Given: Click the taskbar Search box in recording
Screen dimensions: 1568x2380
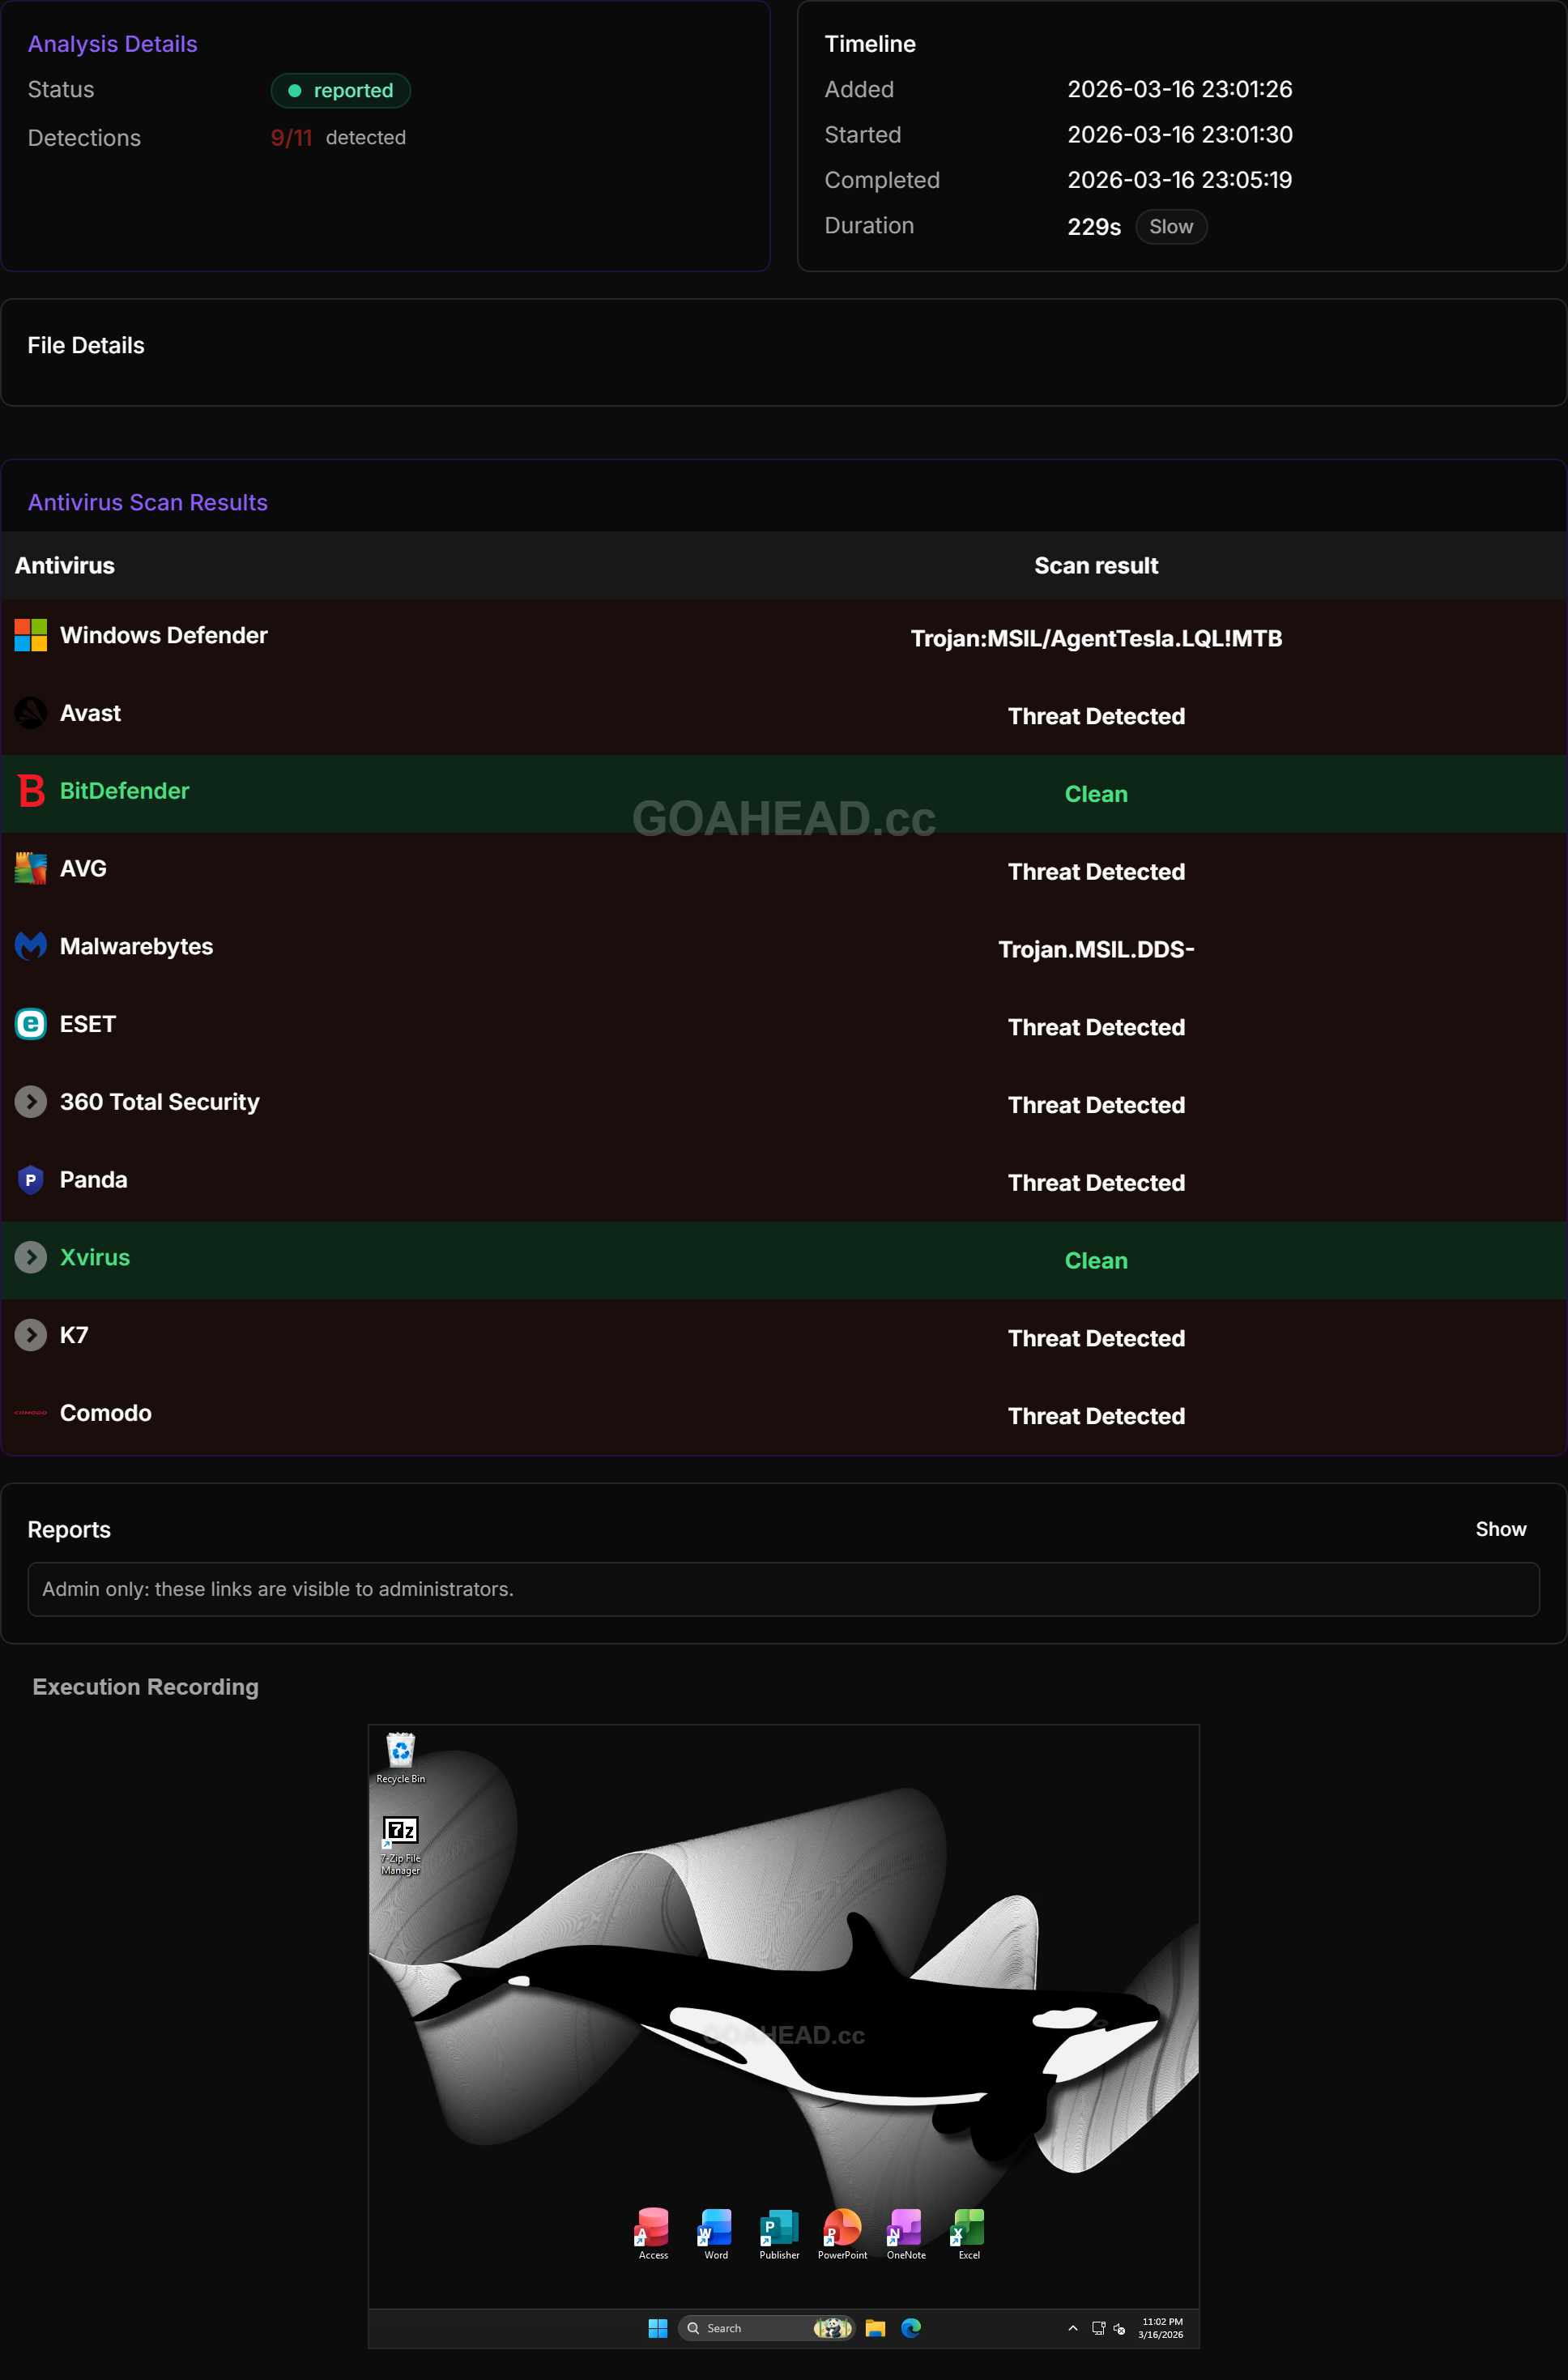Looking at the screenshot, I should tap(766, 2328).
